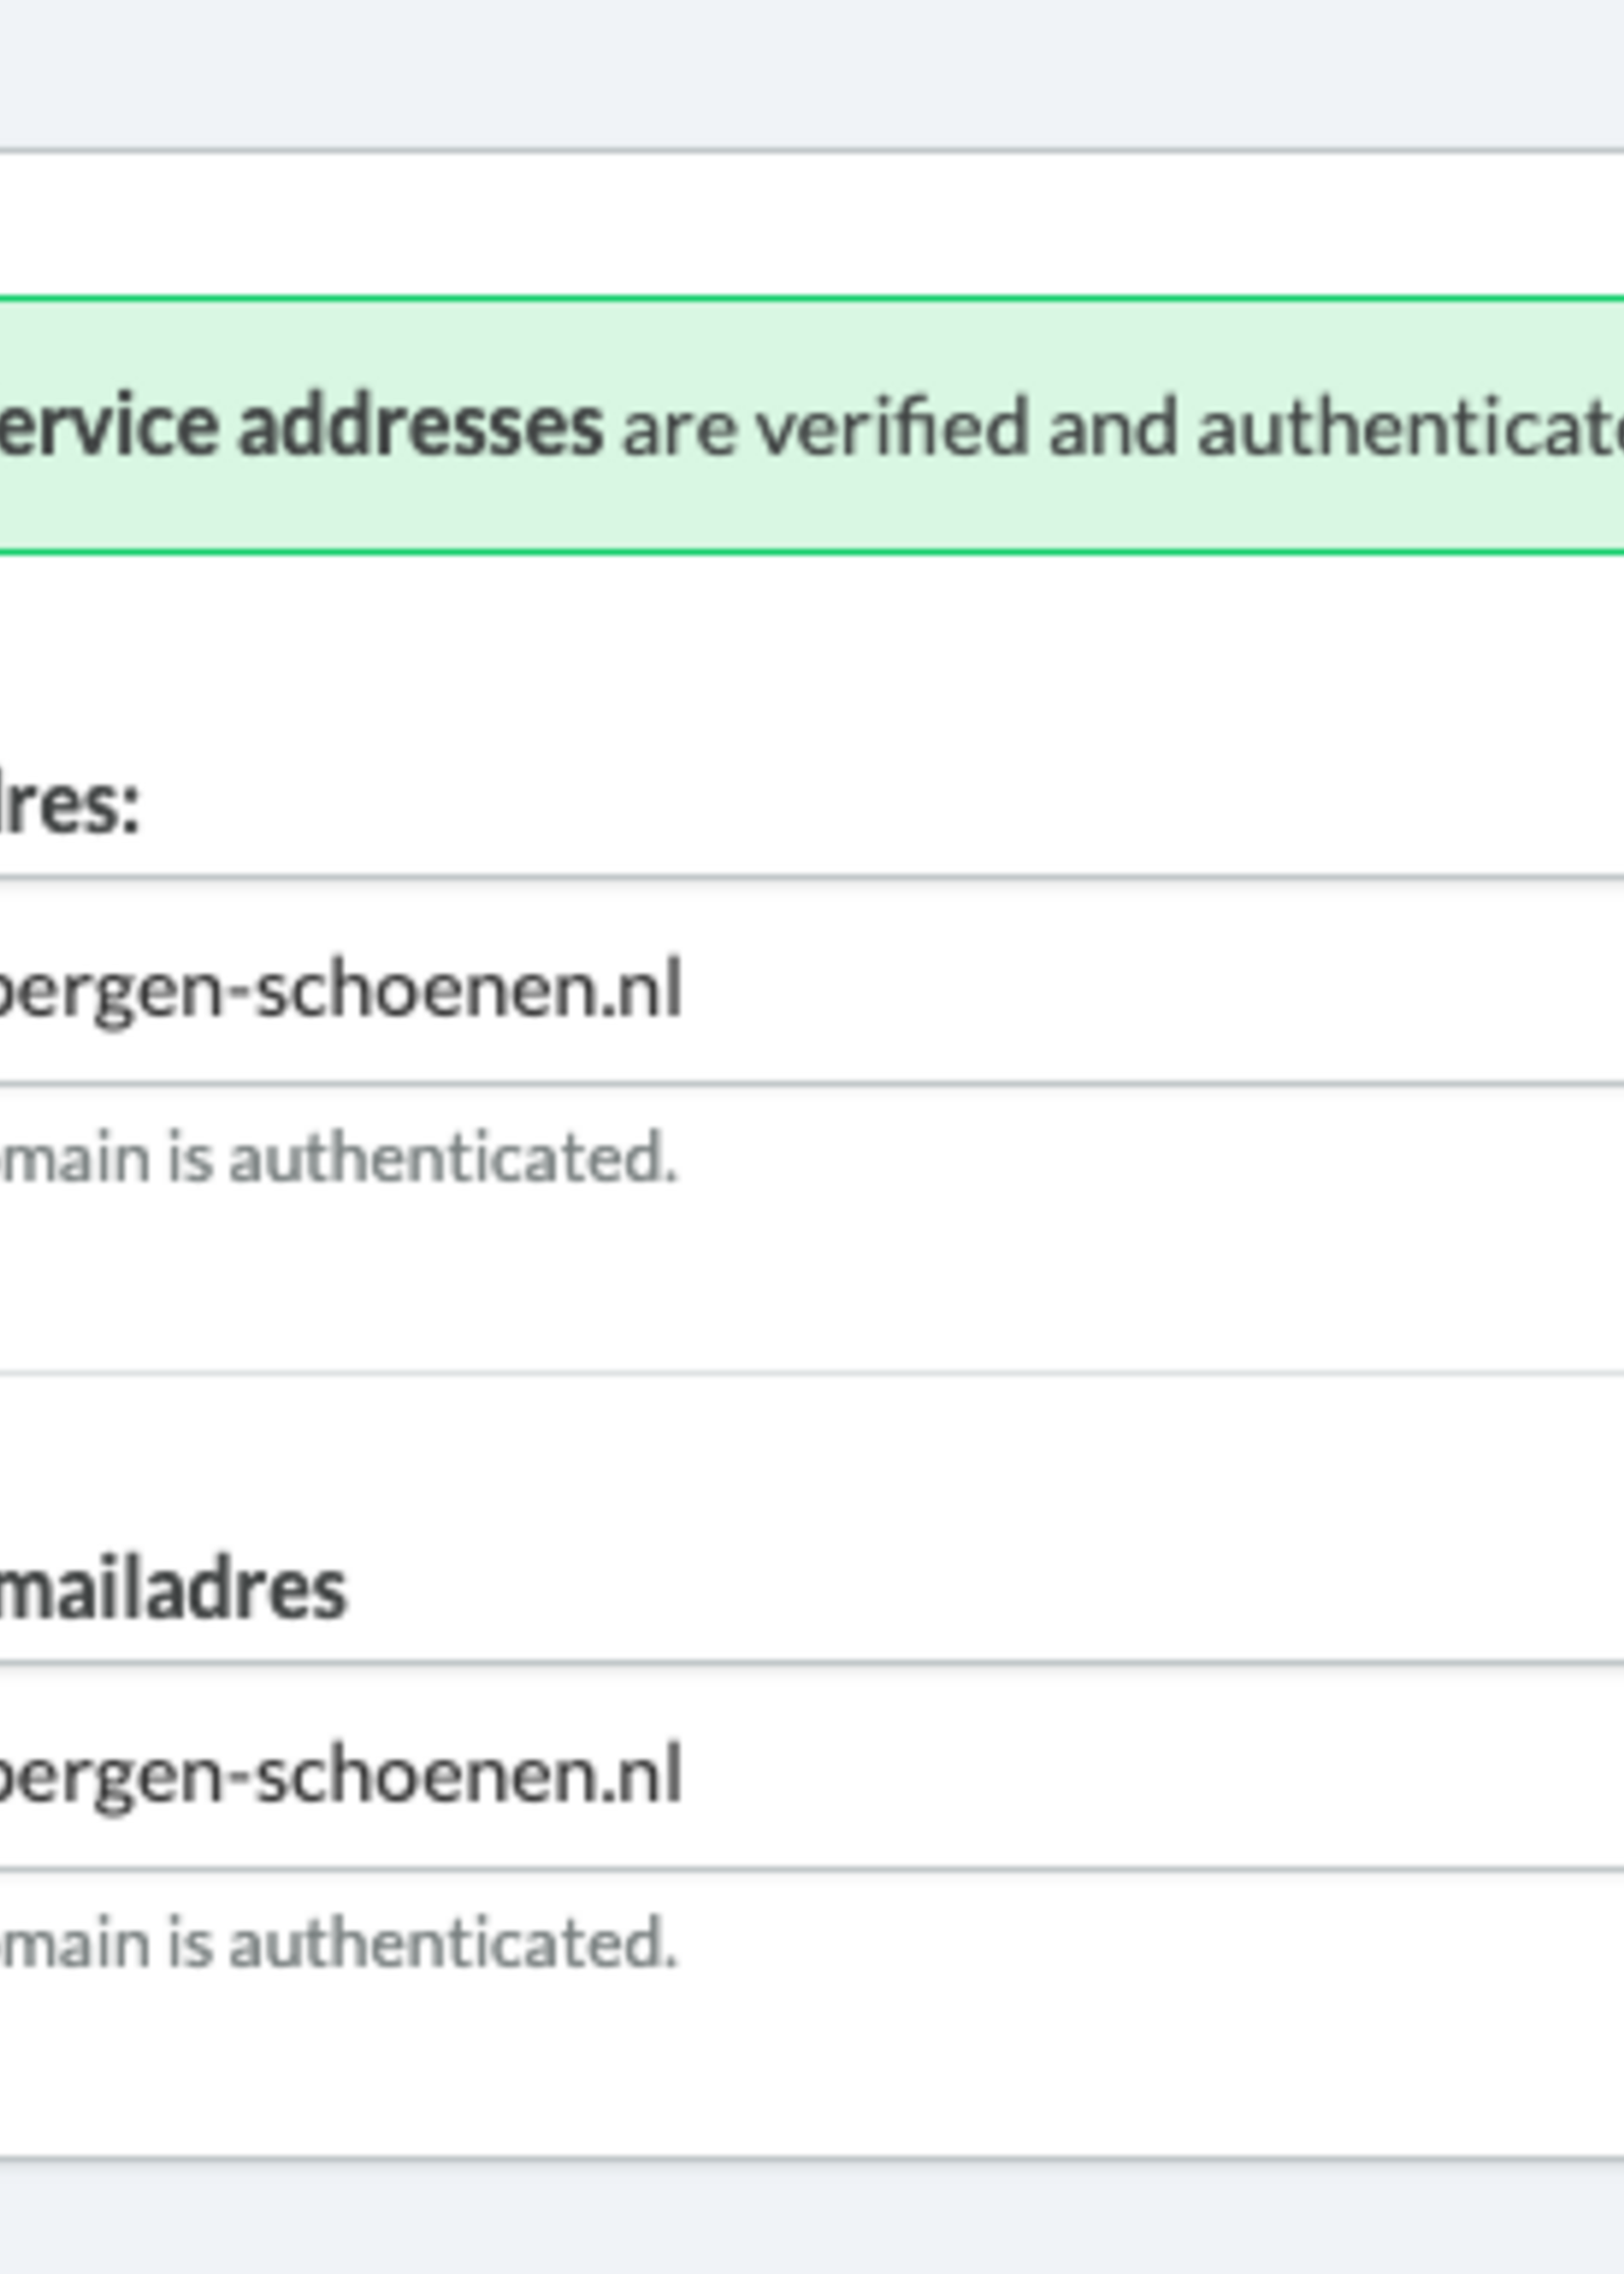Click bold "service addresses" text in banner
This screenshot has height=2274, width=1624.
point(300,428)
